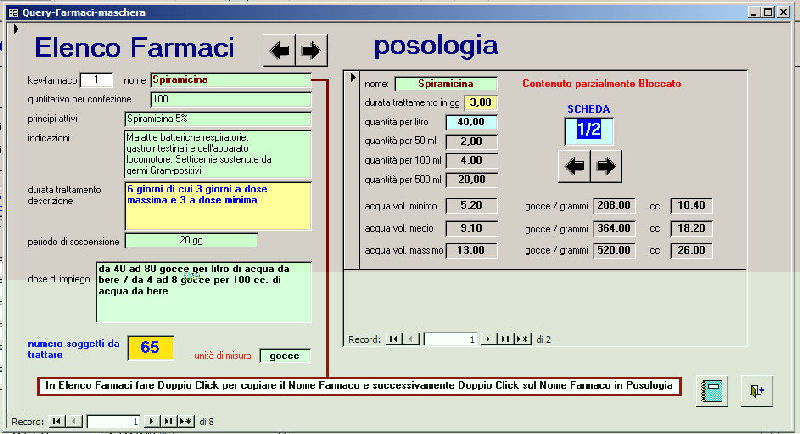800x434 pixels.
Task: Add new record in bottom main navigator
Action: pyautogui.click(x=185, y=422)
